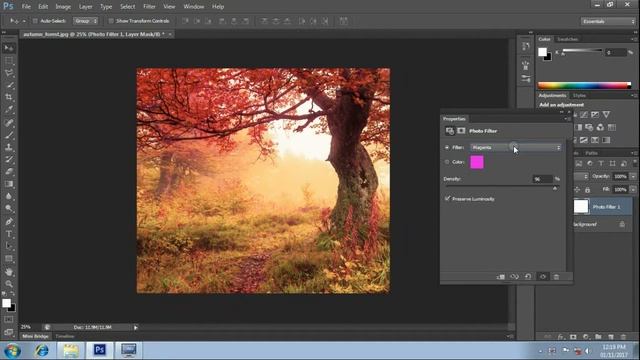The height and width of the screenshot is (360, 640).
Task: Select the Move tool in the toolbox
Action: pyautogui.click(x=9, y=48)
